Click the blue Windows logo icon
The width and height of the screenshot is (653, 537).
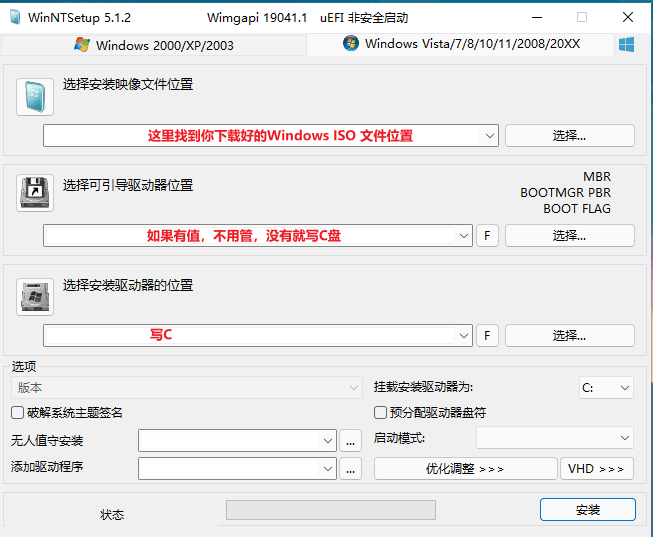click(626, 45)
